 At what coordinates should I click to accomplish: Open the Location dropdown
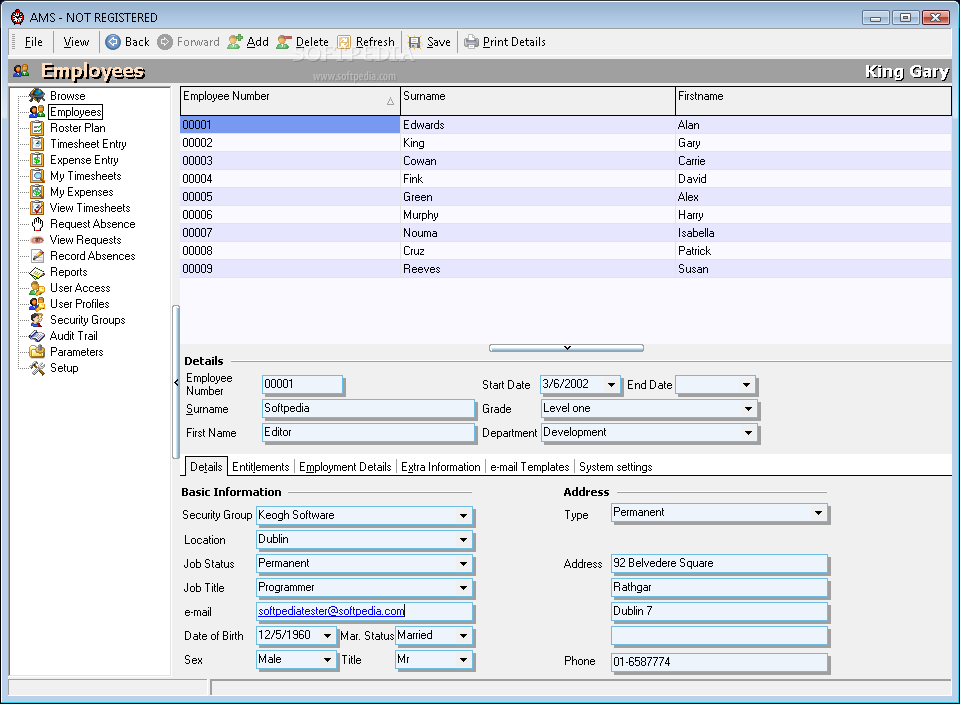pos(463,539)
